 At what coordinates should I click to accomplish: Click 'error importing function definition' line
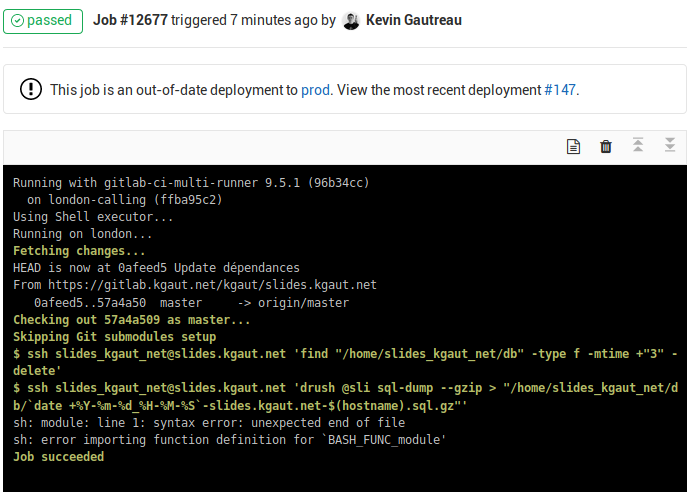coord(229,440)
